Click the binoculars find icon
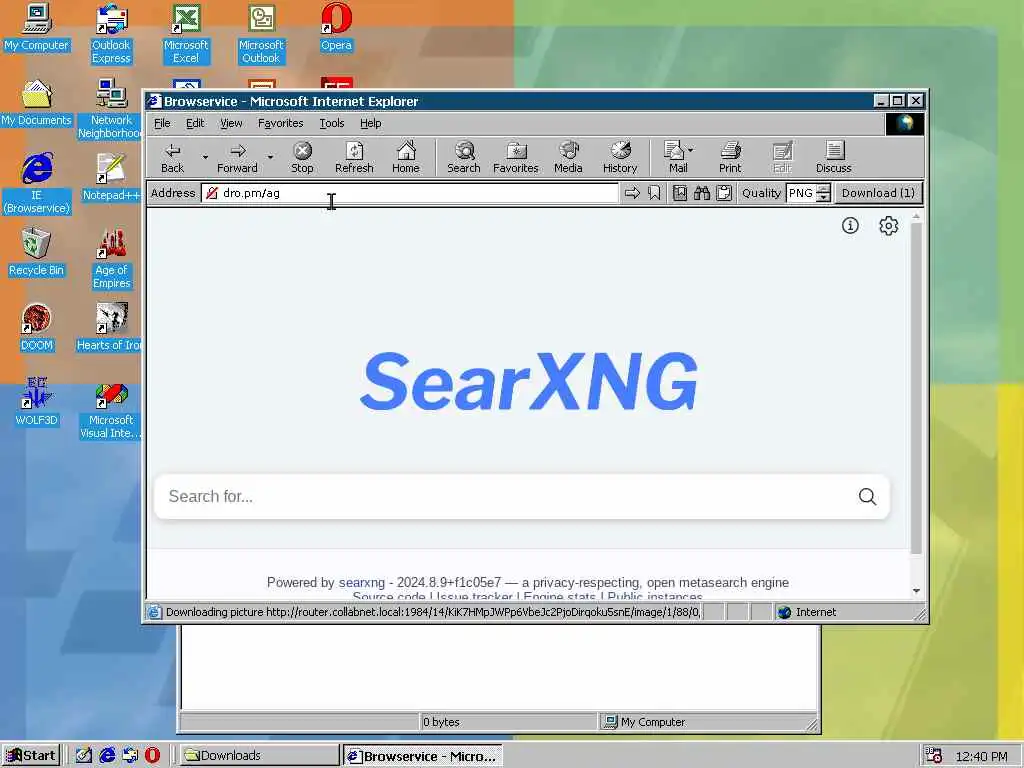Viewport: 1024px width, 768px height. click(x=702, y=193)
